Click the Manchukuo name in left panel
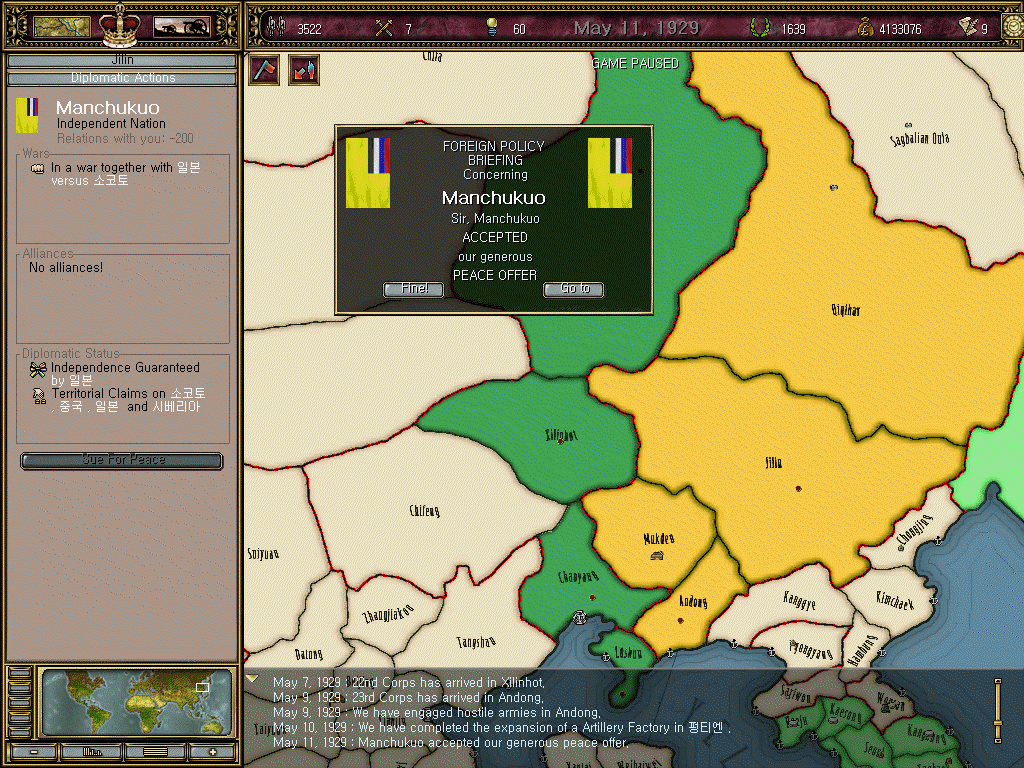1024x768 pixels. pyautogui.click(x=108, y=107)
